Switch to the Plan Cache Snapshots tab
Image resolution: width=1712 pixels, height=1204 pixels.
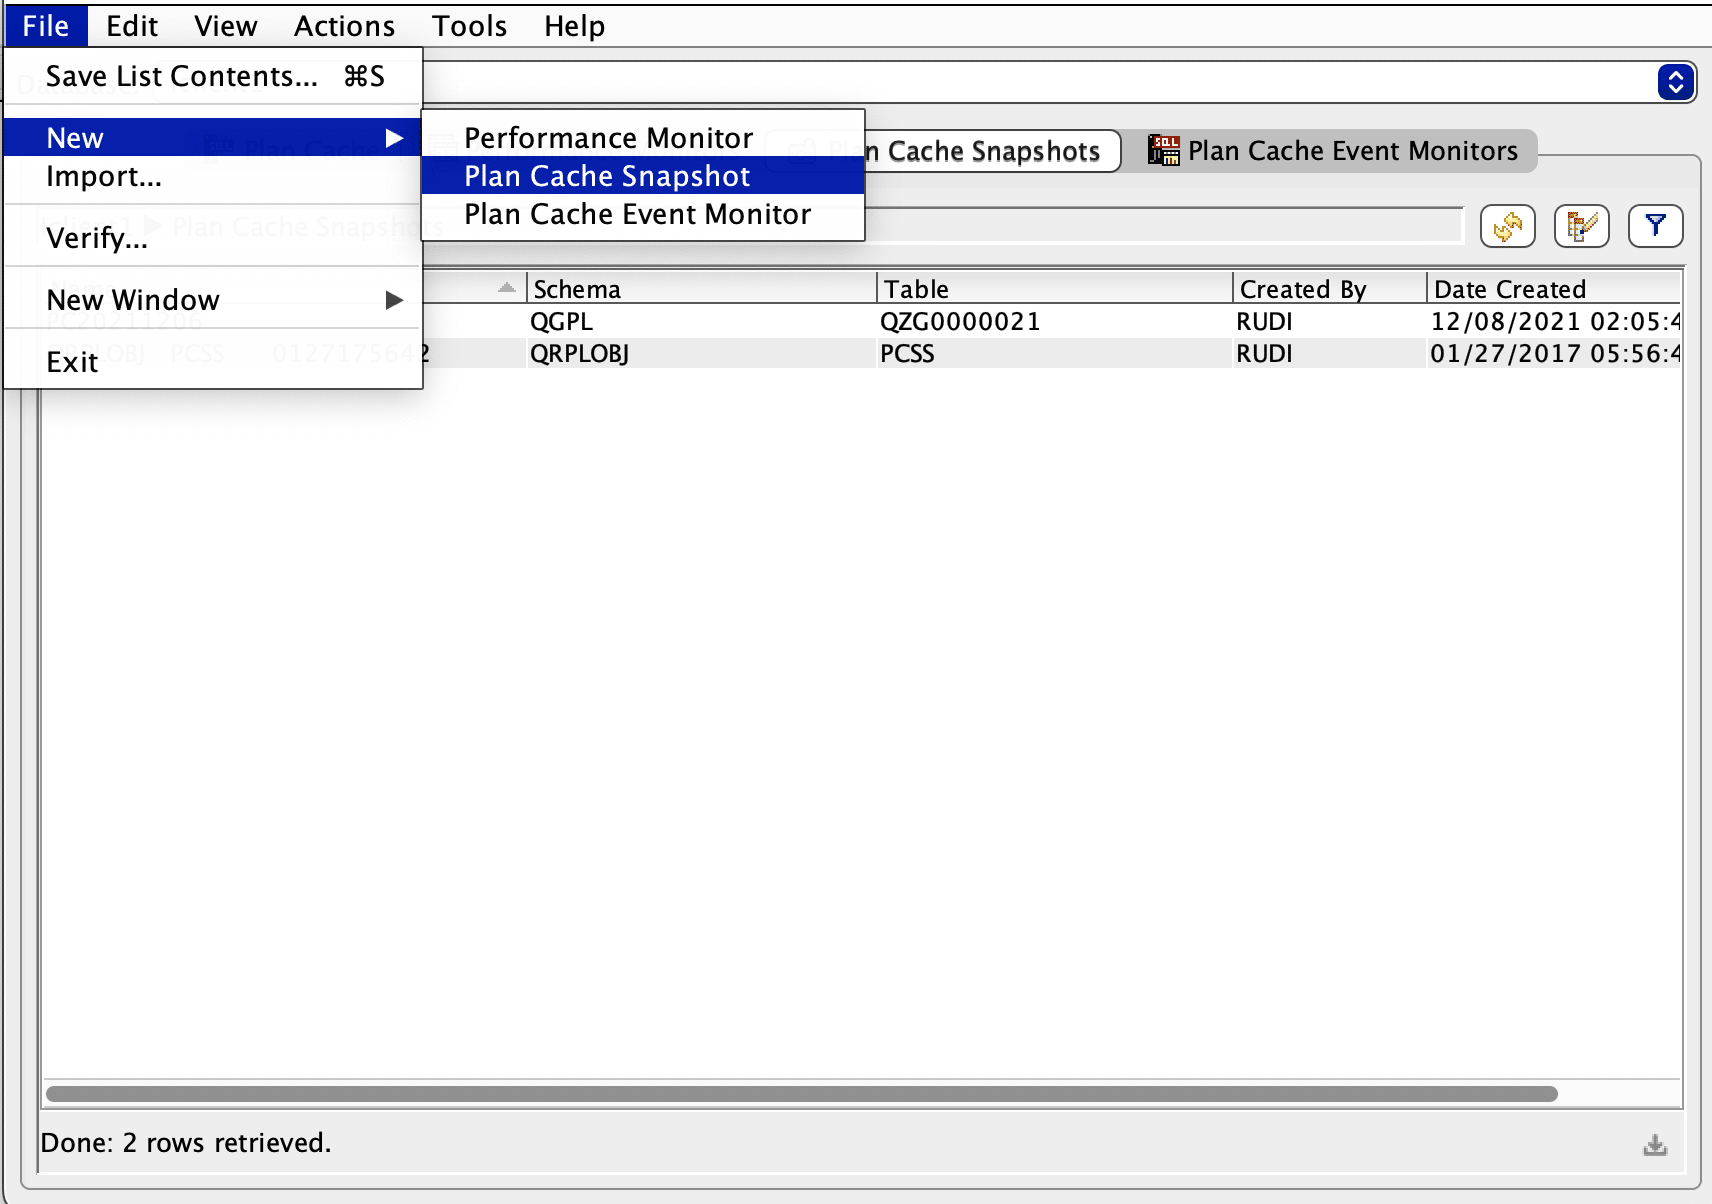tap(990, 151)
